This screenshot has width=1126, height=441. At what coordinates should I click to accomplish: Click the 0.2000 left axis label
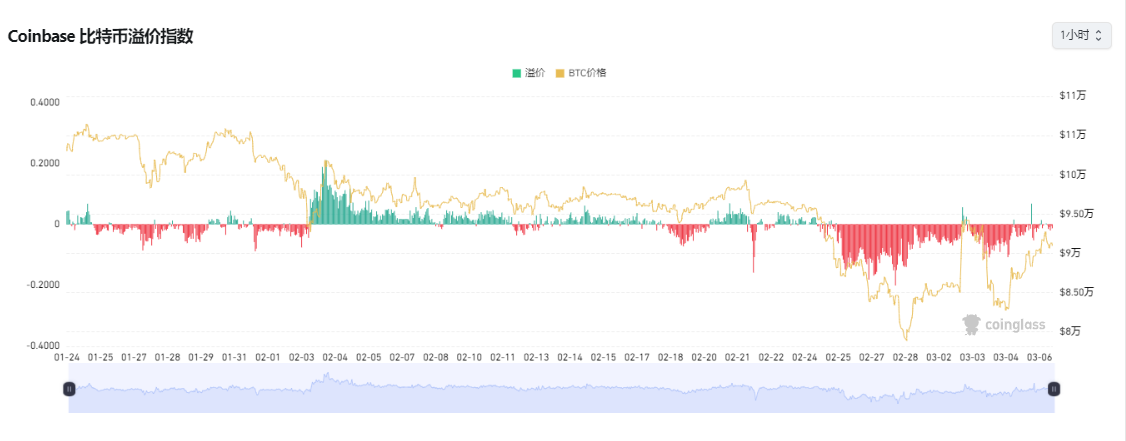coord(45,163)
